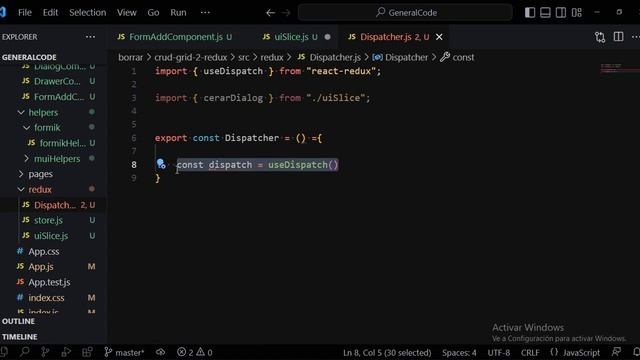The height and width of the screenshot is (360, 640).
Task: Open the Go menu
Action: 153,13
